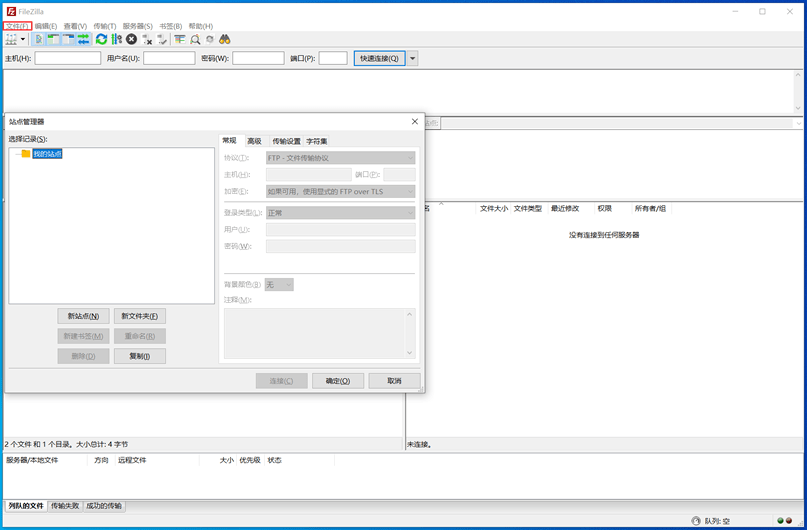Click the red activity LED indicator
807x530 pixels.
(x=788, y=521)
